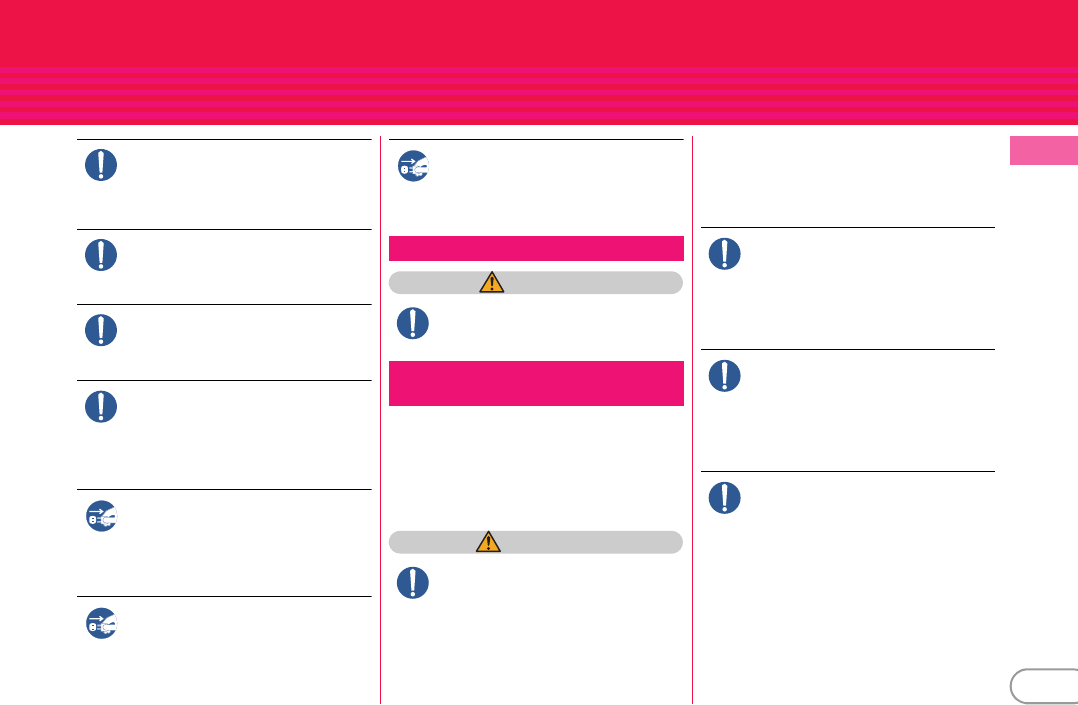Image resolution: width=1078 pixels, height=705 pixels.
Task: Select the pink chapter tab on right edge
Action: tap(1044, 150)
